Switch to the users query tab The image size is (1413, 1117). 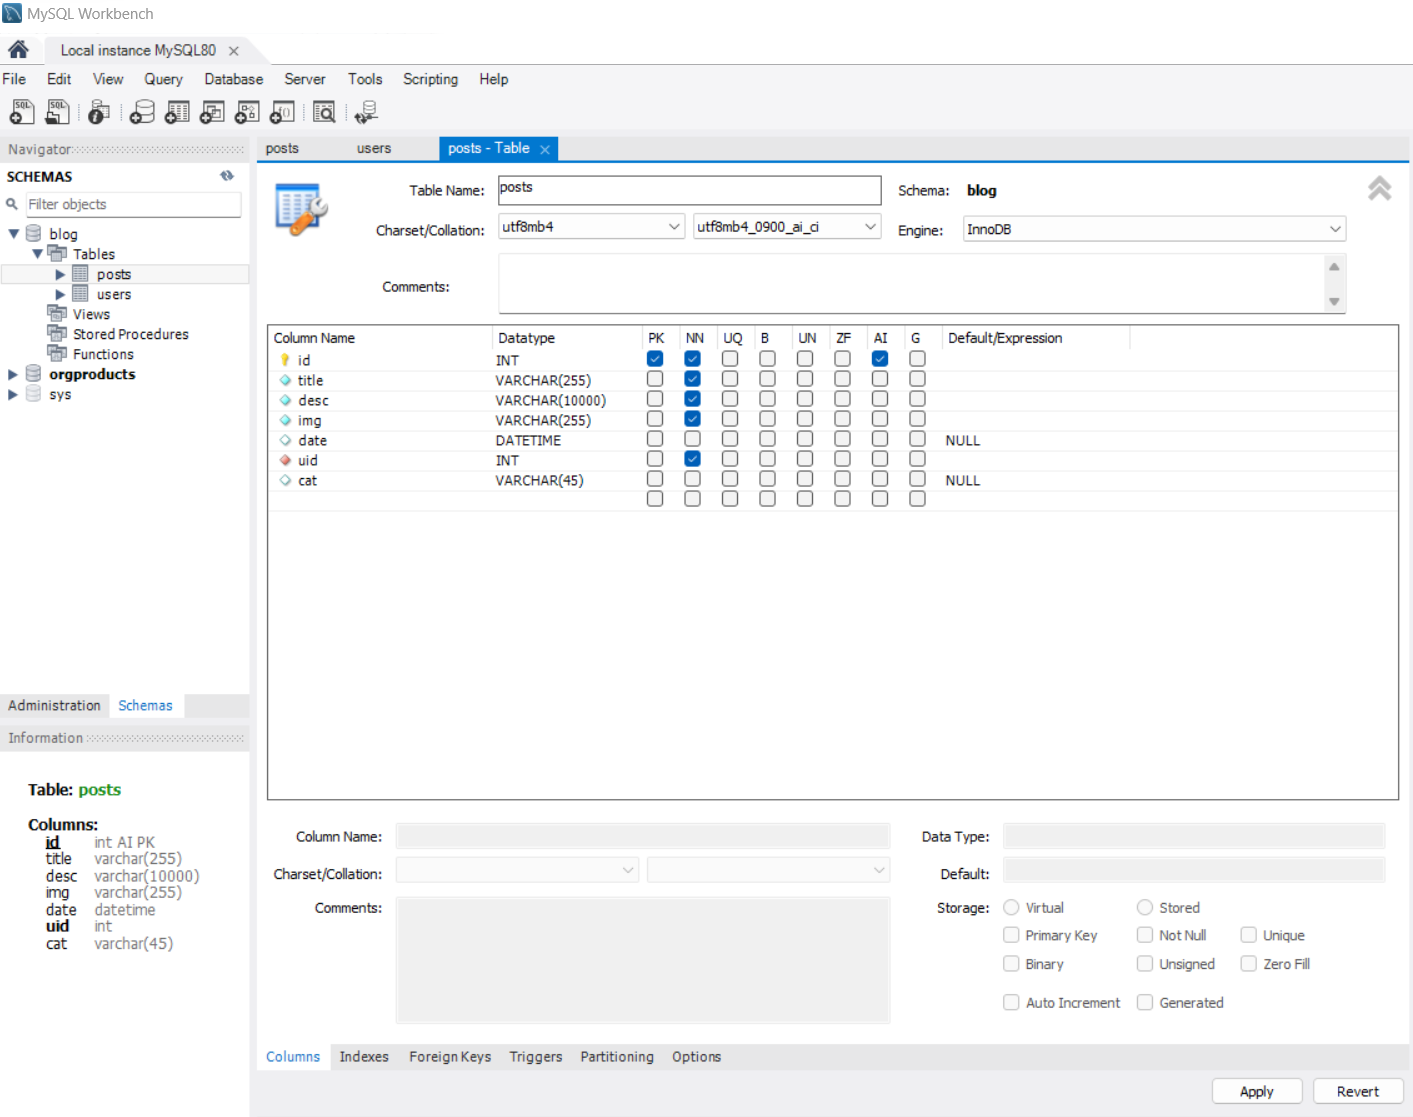[374, 148]
